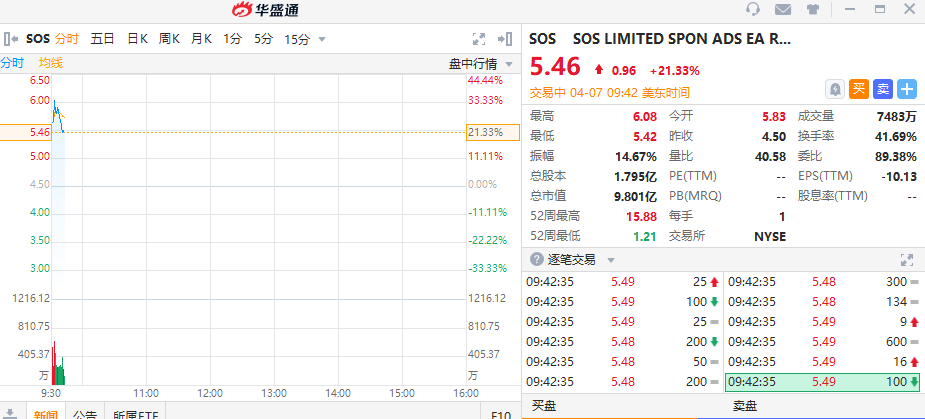Screen dimensions: 925x419
Task: Select the 5分 interval tab
Action: [x=263, y=39]
